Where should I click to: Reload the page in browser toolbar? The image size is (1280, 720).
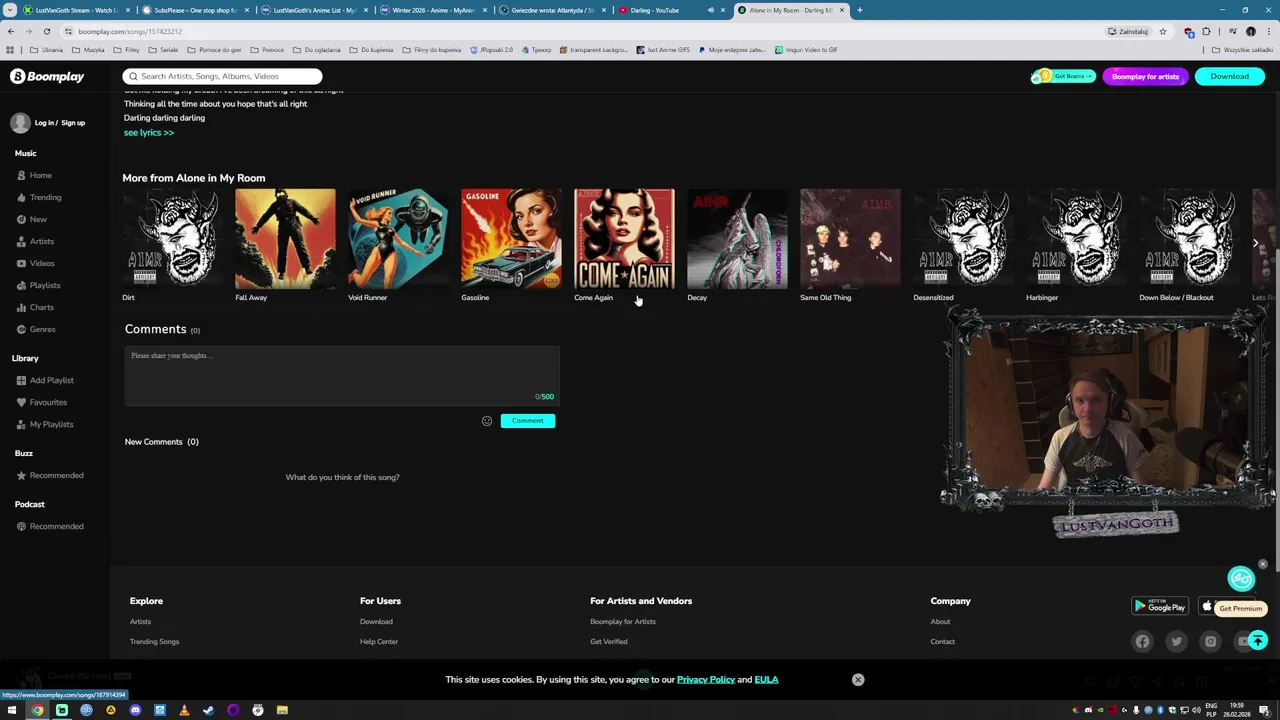(x=46, y=31)
